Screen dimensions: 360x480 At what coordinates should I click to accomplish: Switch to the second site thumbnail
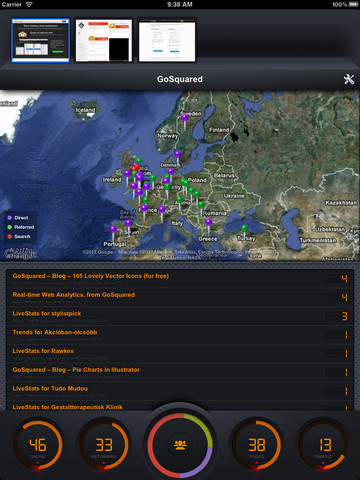104,40
